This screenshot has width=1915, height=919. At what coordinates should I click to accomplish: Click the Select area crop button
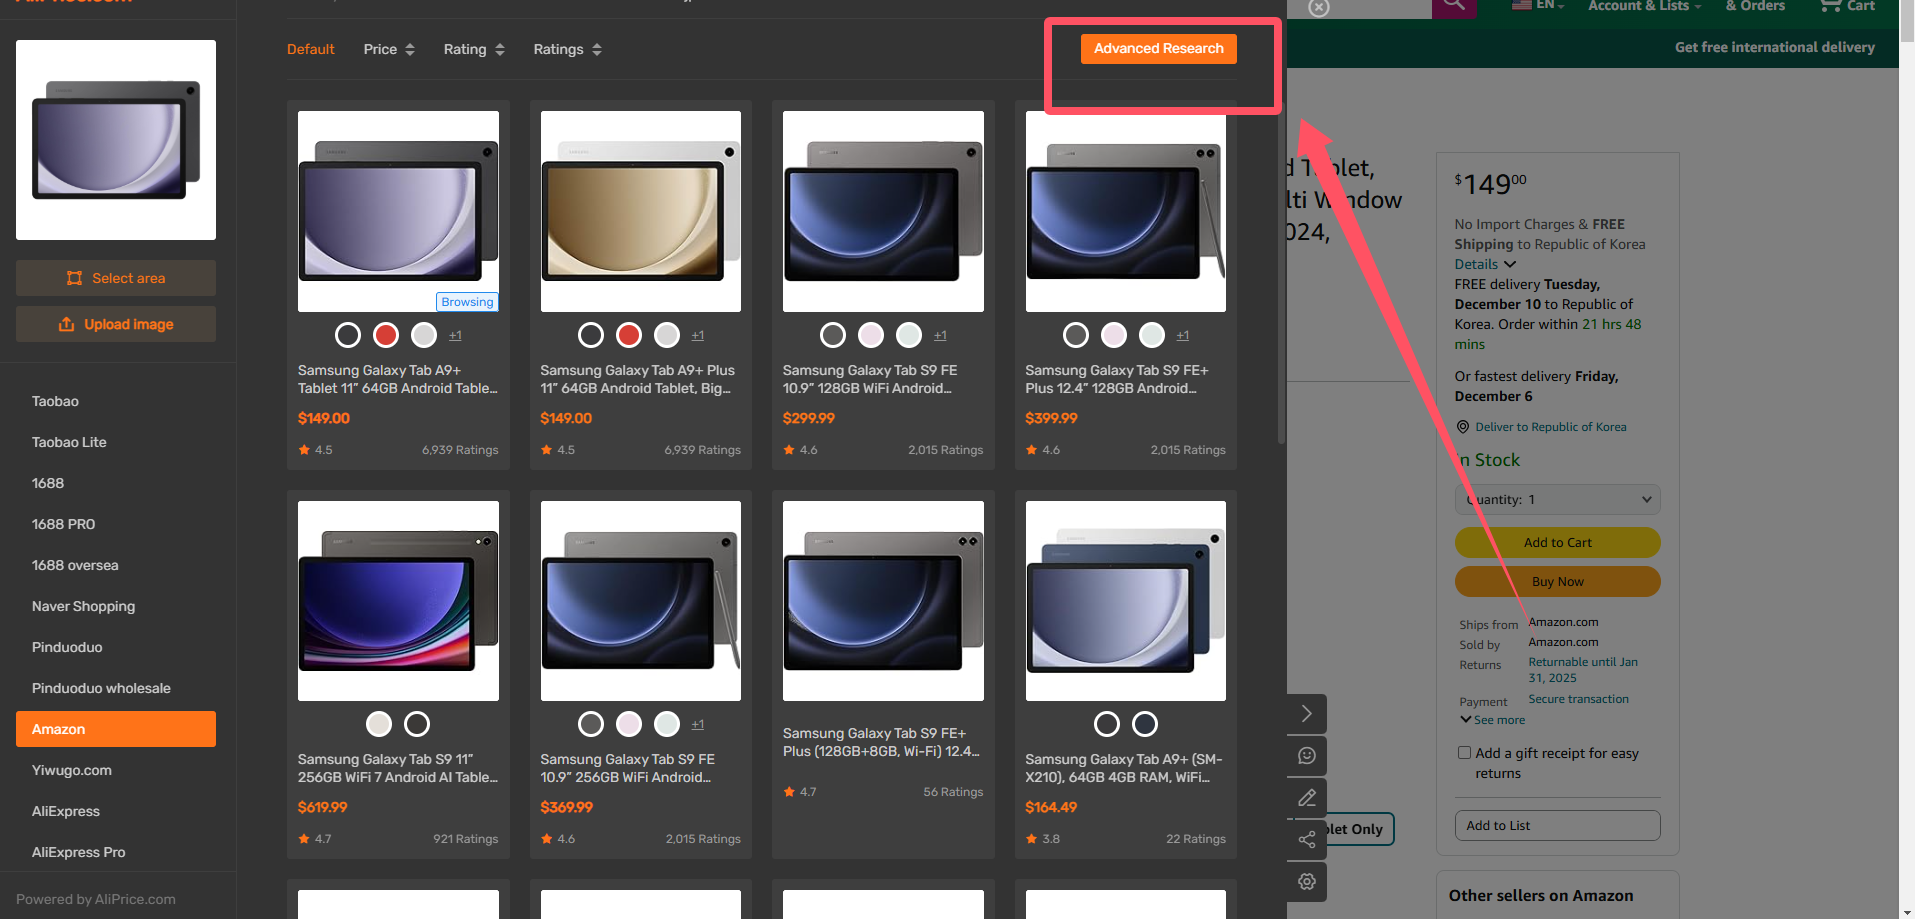(116, 278)
